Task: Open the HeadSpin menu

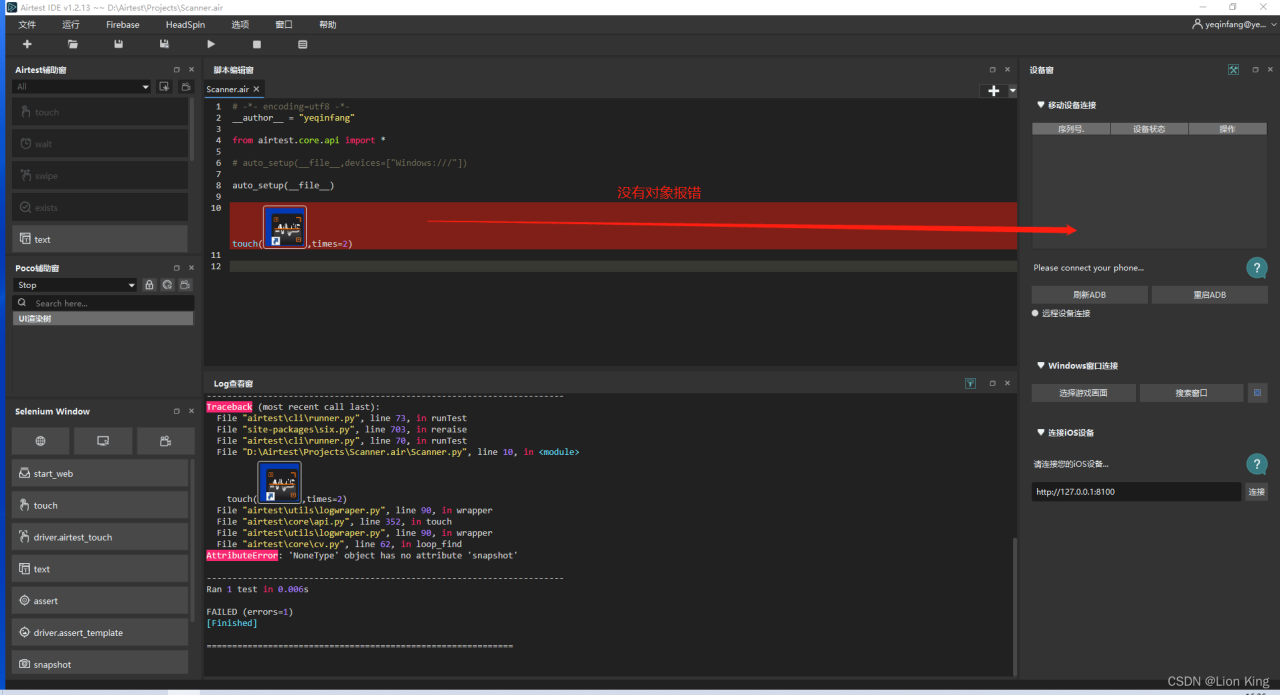Action: click(x=185, y=24)
